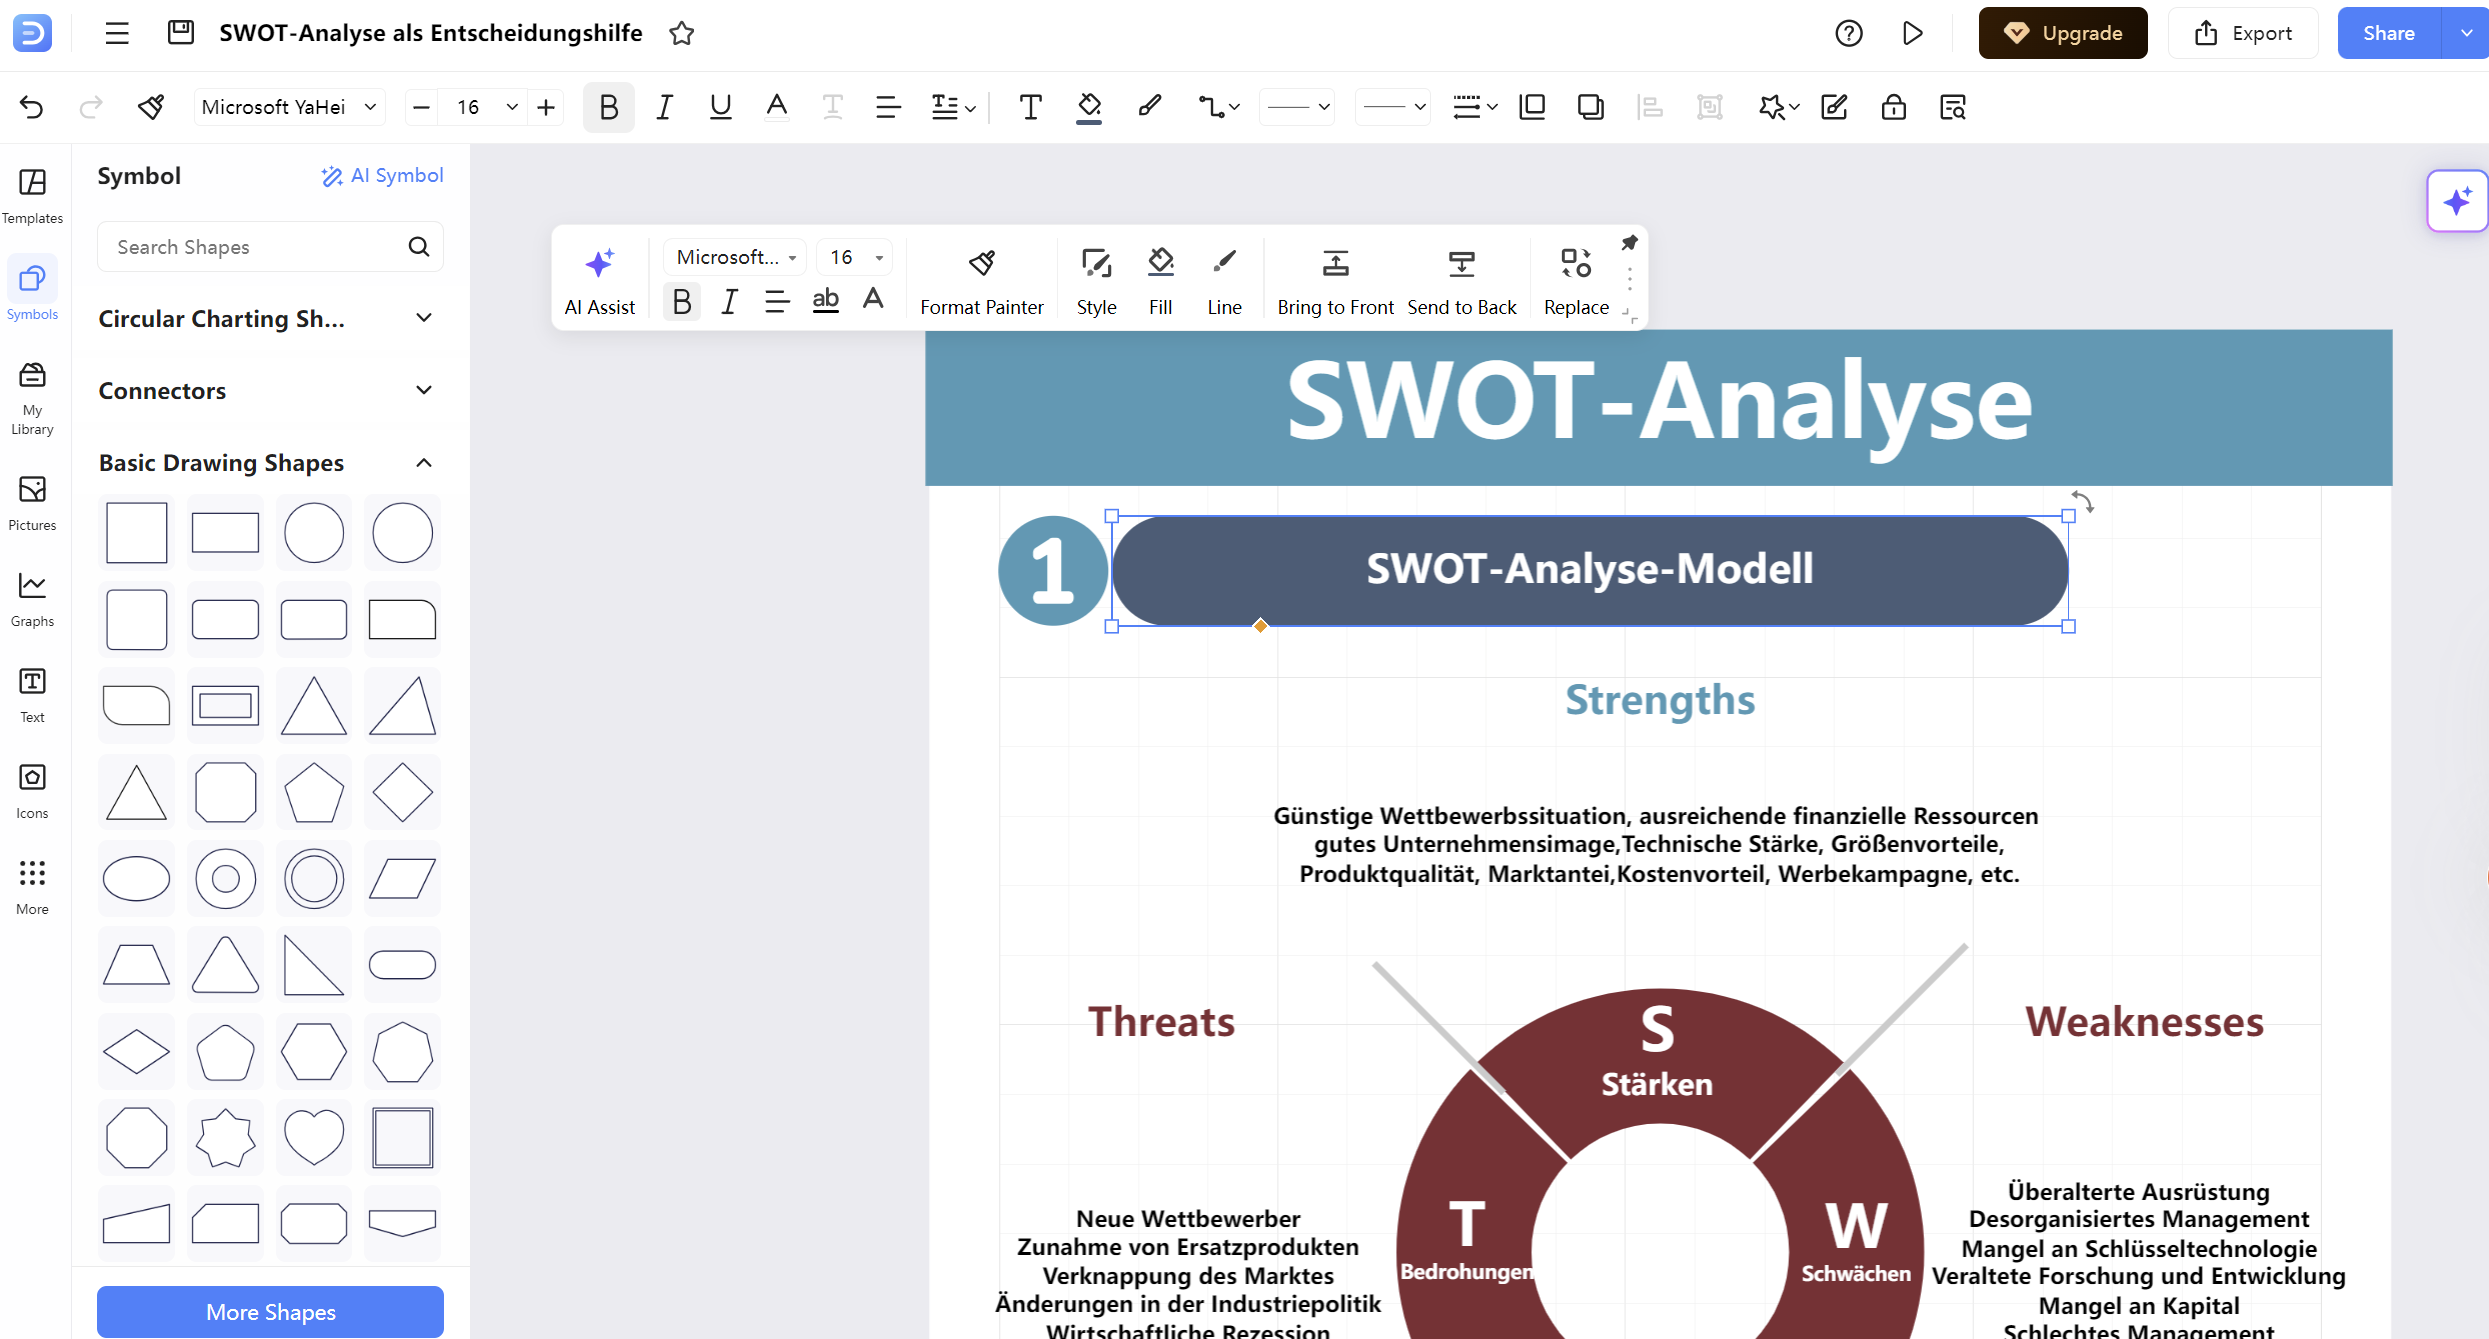Screen dimensions: 2489x1339
Task: Start presentation with play icon
Action: (1912, 33)
